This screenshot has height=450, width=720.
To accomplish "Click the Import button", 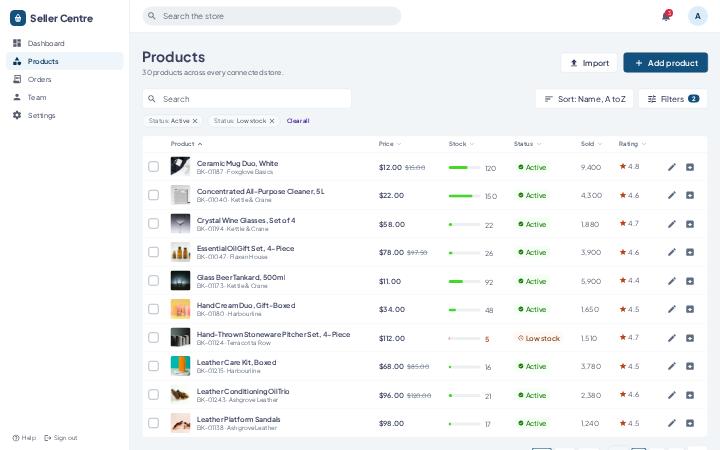I will [x=589, y=63].
